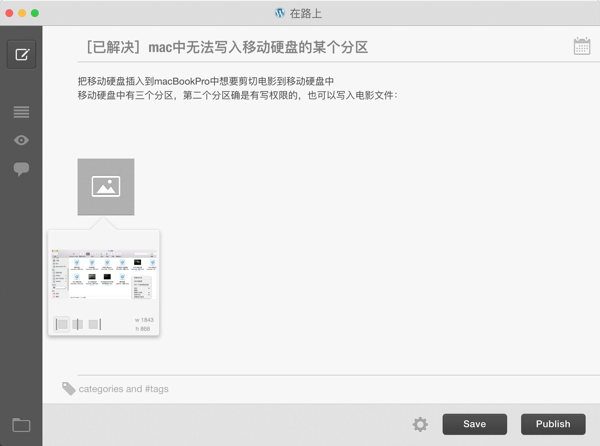
Task: Show the posts list icon in sidebar
Action: tap(21, 112)
